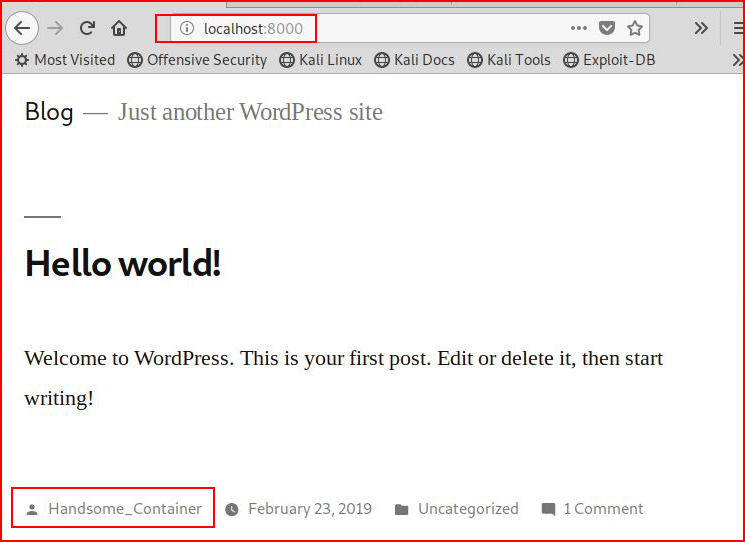745x542 pixels.
Task: Click the Welcome to WordPress paragraph
Action: [x=344, y=378]
